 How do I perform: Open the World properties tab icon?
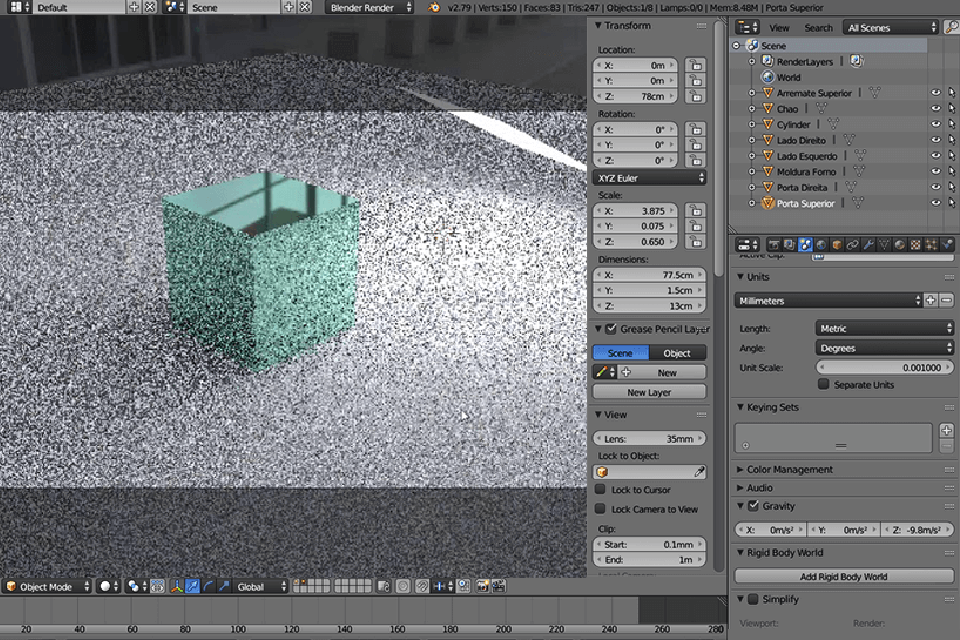click(821, 245)
